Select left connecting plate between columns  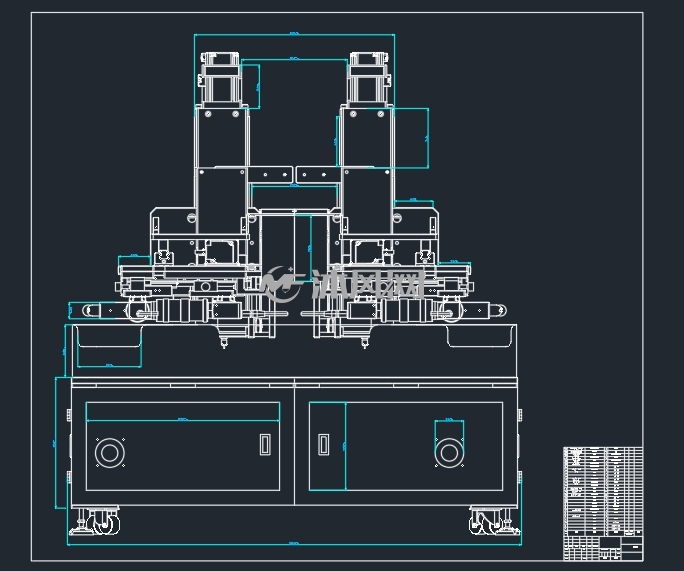(271, 174)
